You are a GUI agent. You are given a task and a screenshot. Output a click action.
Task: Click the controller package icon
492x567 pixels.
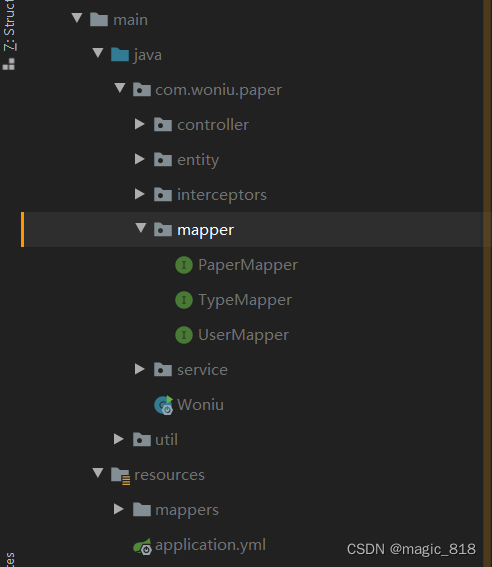(163, 124)
